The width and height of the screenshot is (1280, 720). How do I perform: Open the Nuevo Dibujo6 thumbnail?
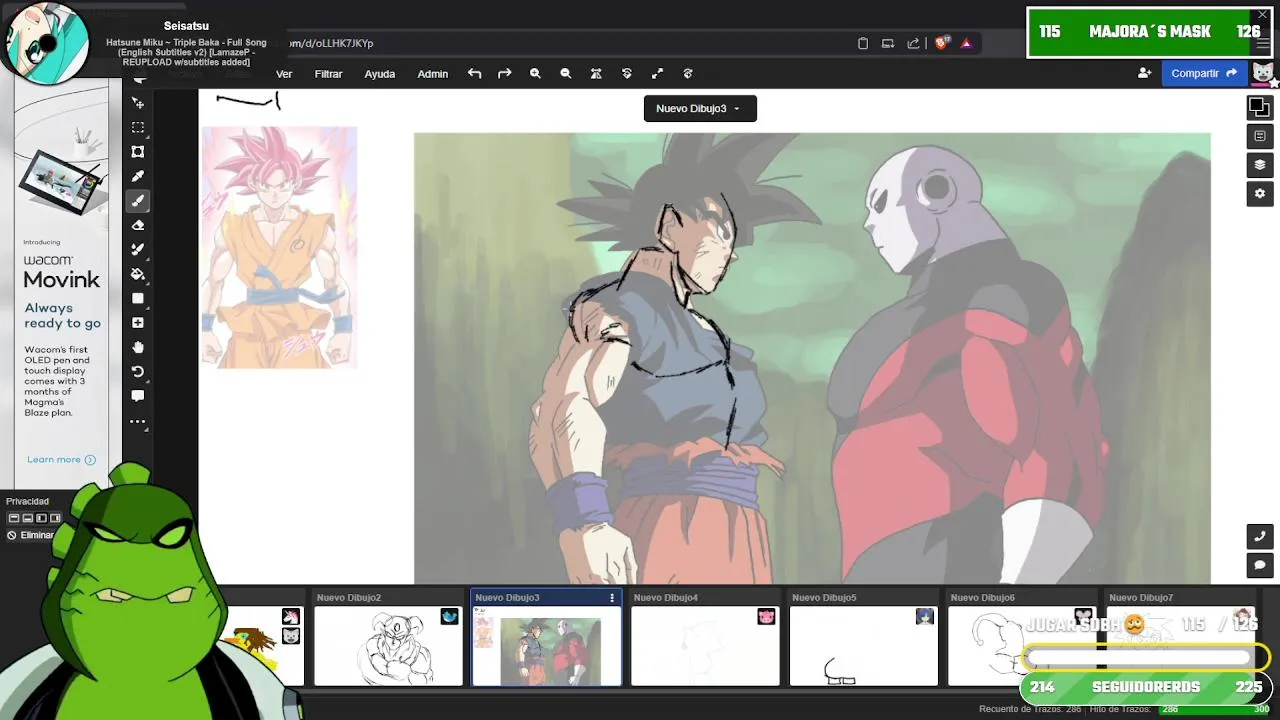point(1022,645)
